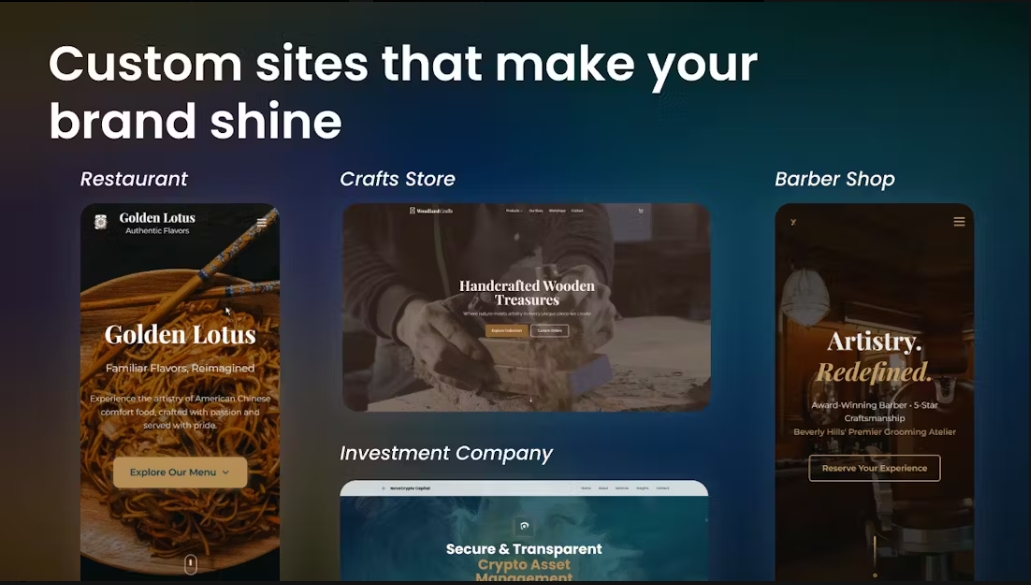Click the crypto capital site logo icon
1031x585 pixels.
(x=383, y=488)
